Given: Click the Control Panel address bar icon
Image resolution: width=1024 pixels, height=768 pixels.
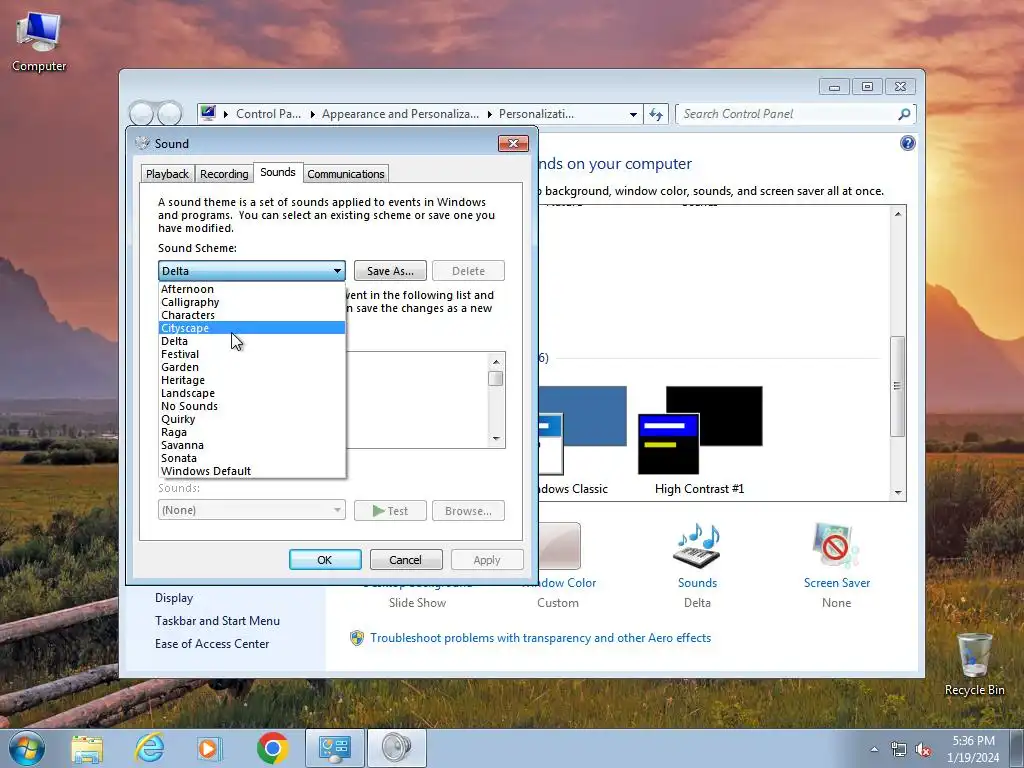Looking at the screenshot, I should (x=208, y=114).
